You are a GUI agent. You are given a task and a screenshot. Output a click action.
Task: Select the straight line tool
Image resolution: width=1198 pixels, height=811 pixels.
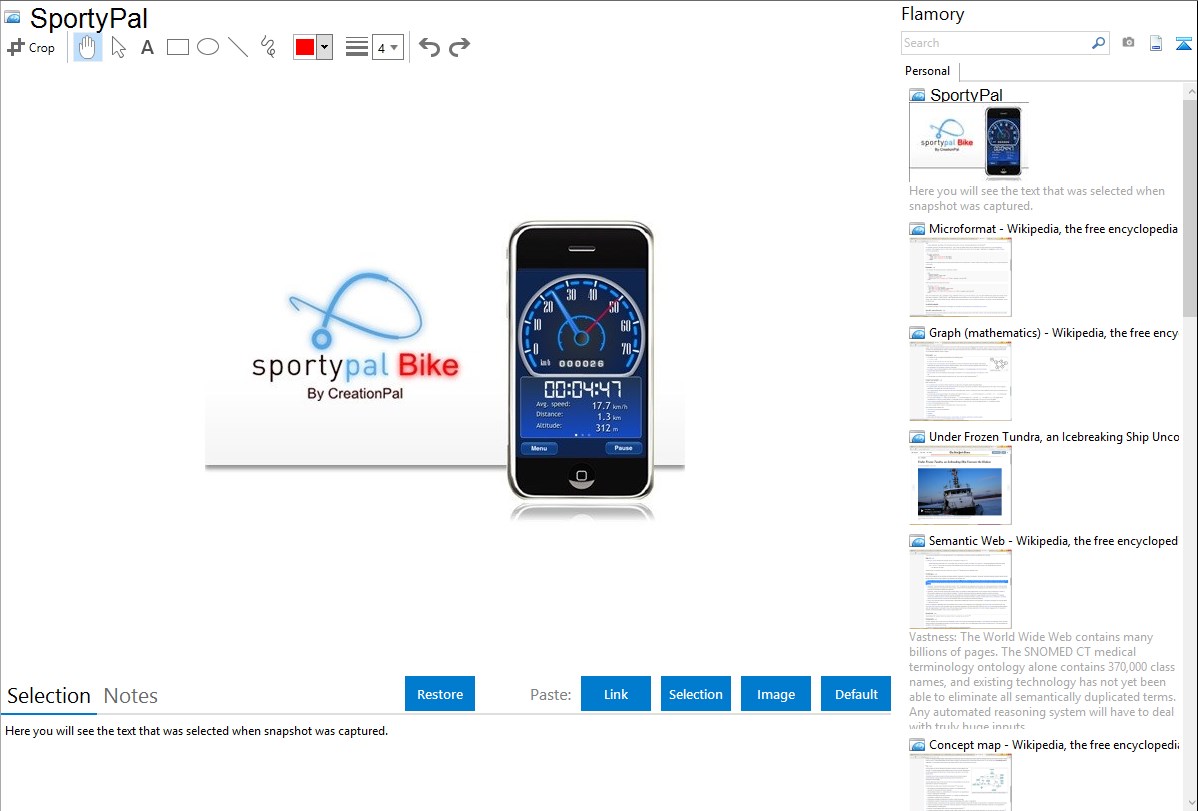[x=238, y=47]
